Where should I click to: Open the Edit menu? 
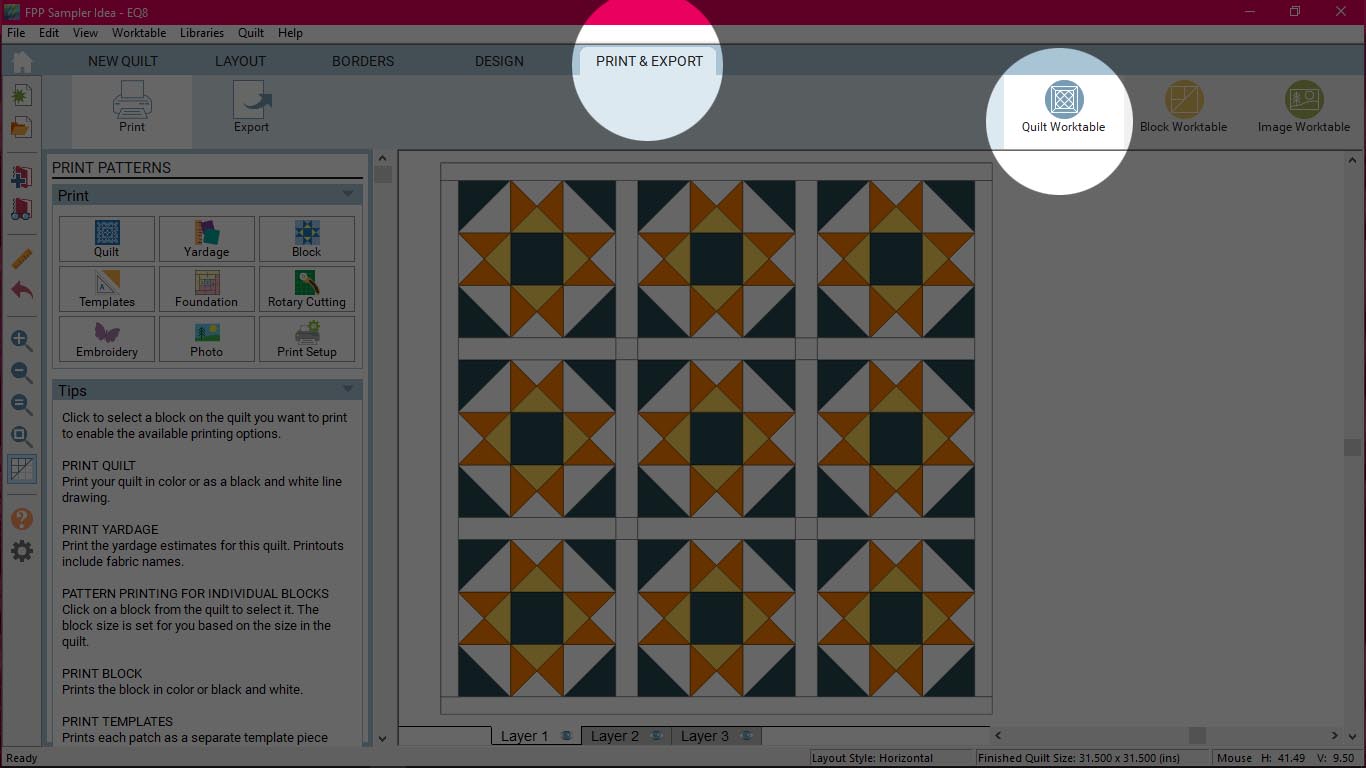49,33
